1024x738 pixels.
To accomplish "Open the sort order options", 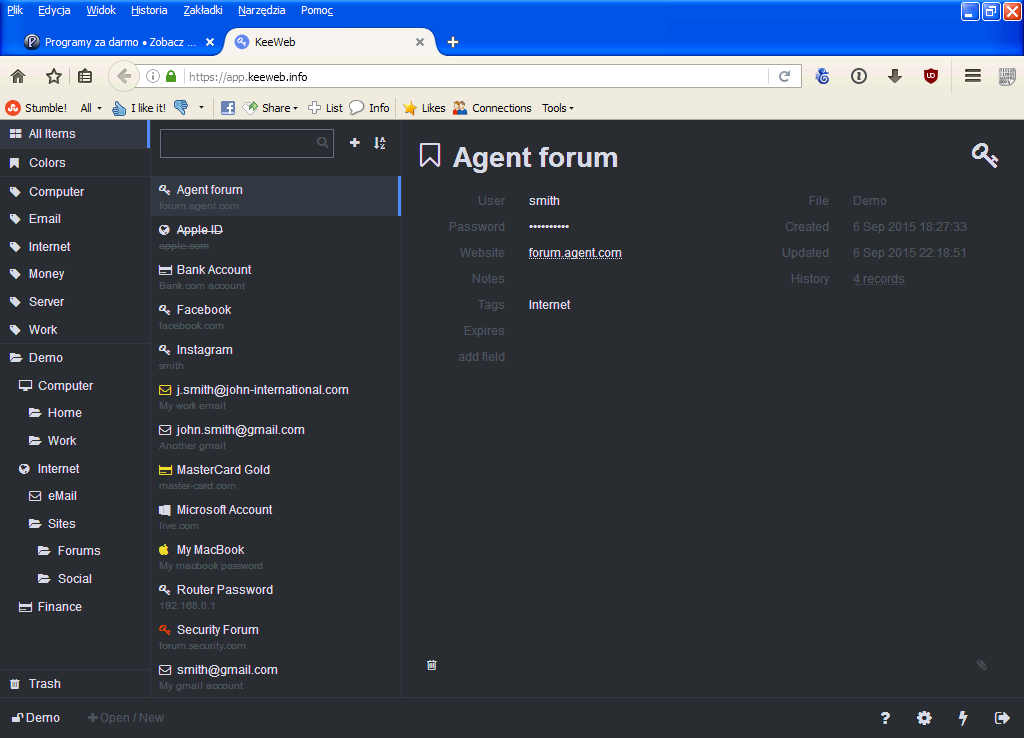I will pos(379,143).
